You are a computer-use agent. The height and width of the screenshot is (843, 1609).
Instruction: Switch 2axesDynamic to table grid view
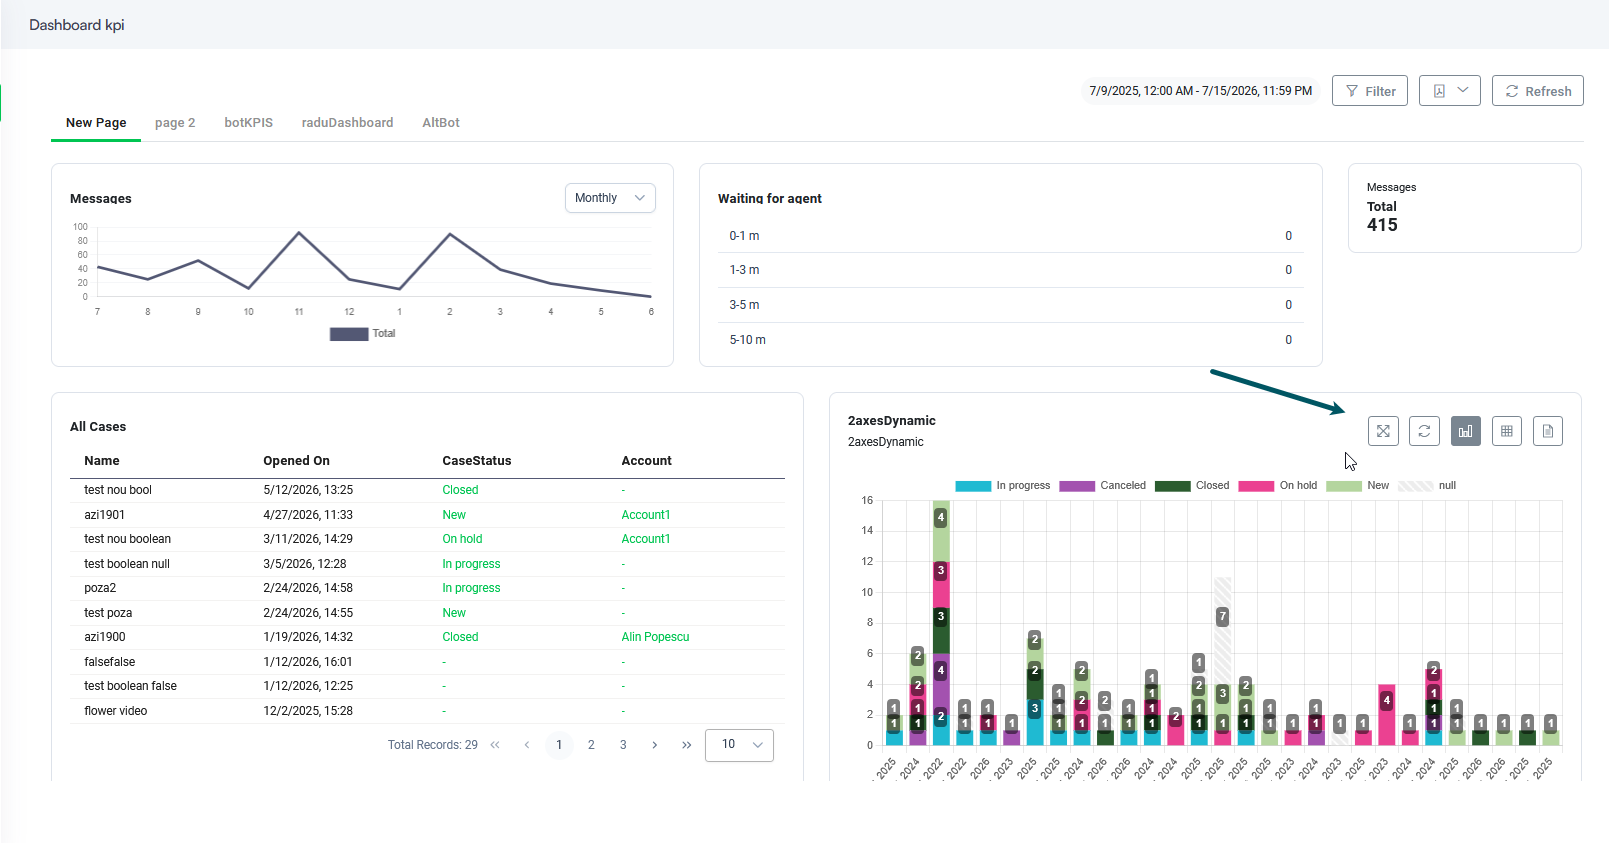click(1506, 431)
